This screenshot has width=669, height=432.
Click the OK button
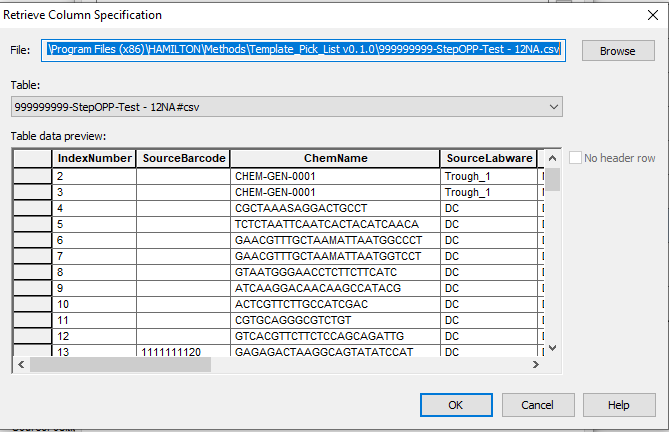455,405
